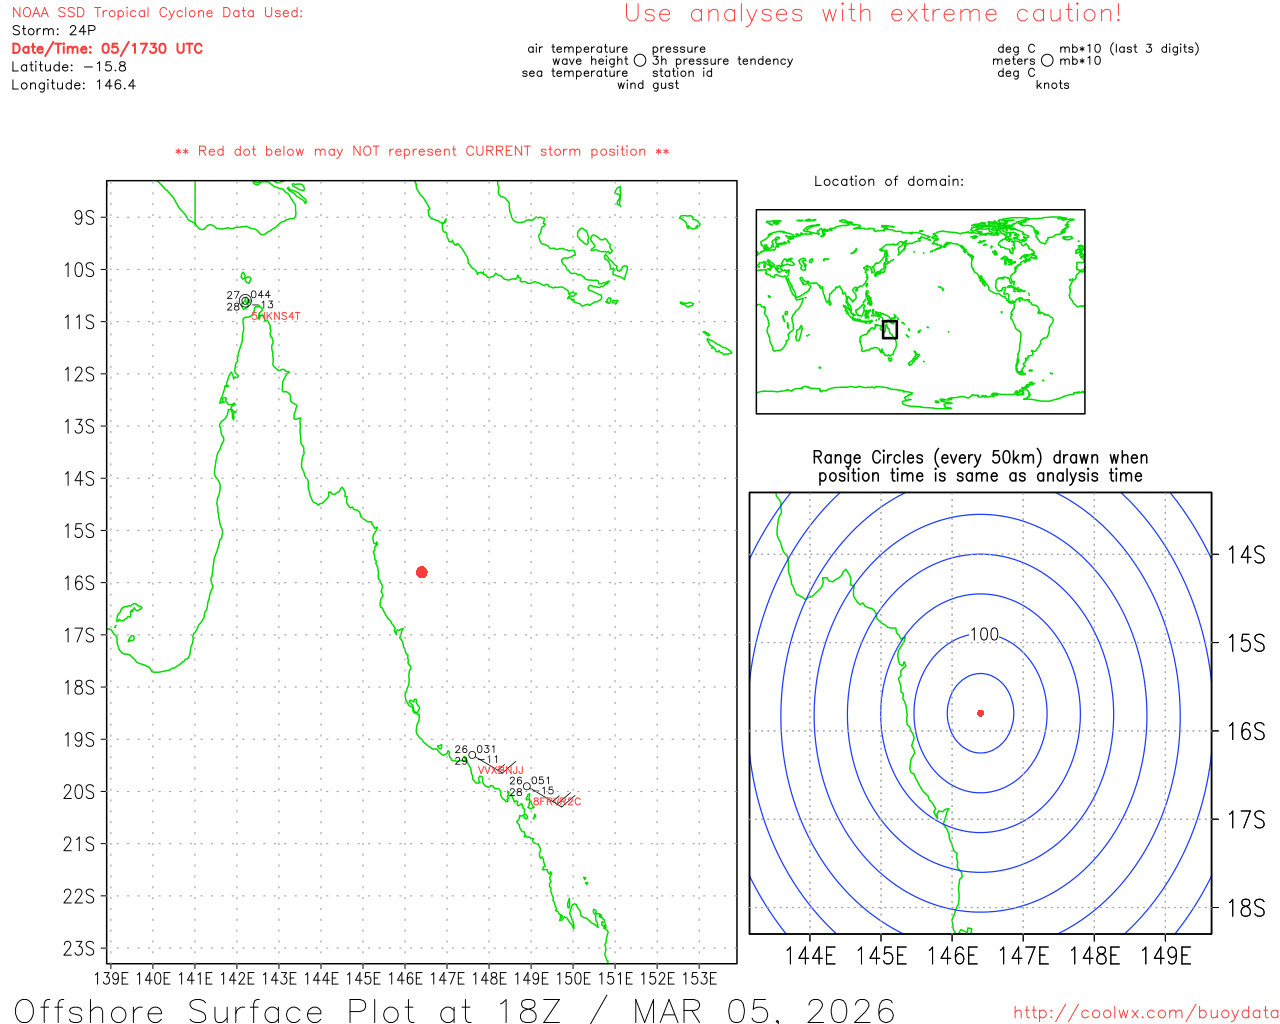Click 'Date/Time: 05/1730 UTC'
Viewport: 1280px width, 1024px height.
[x=107, y=48]
